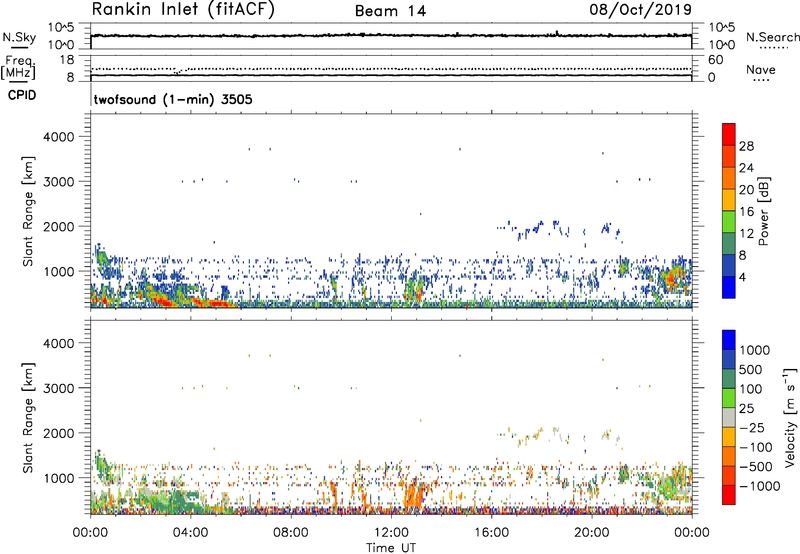Click the 'Power [dB]' colorbar label
This screenshot has height=554, width=800.
763,211
